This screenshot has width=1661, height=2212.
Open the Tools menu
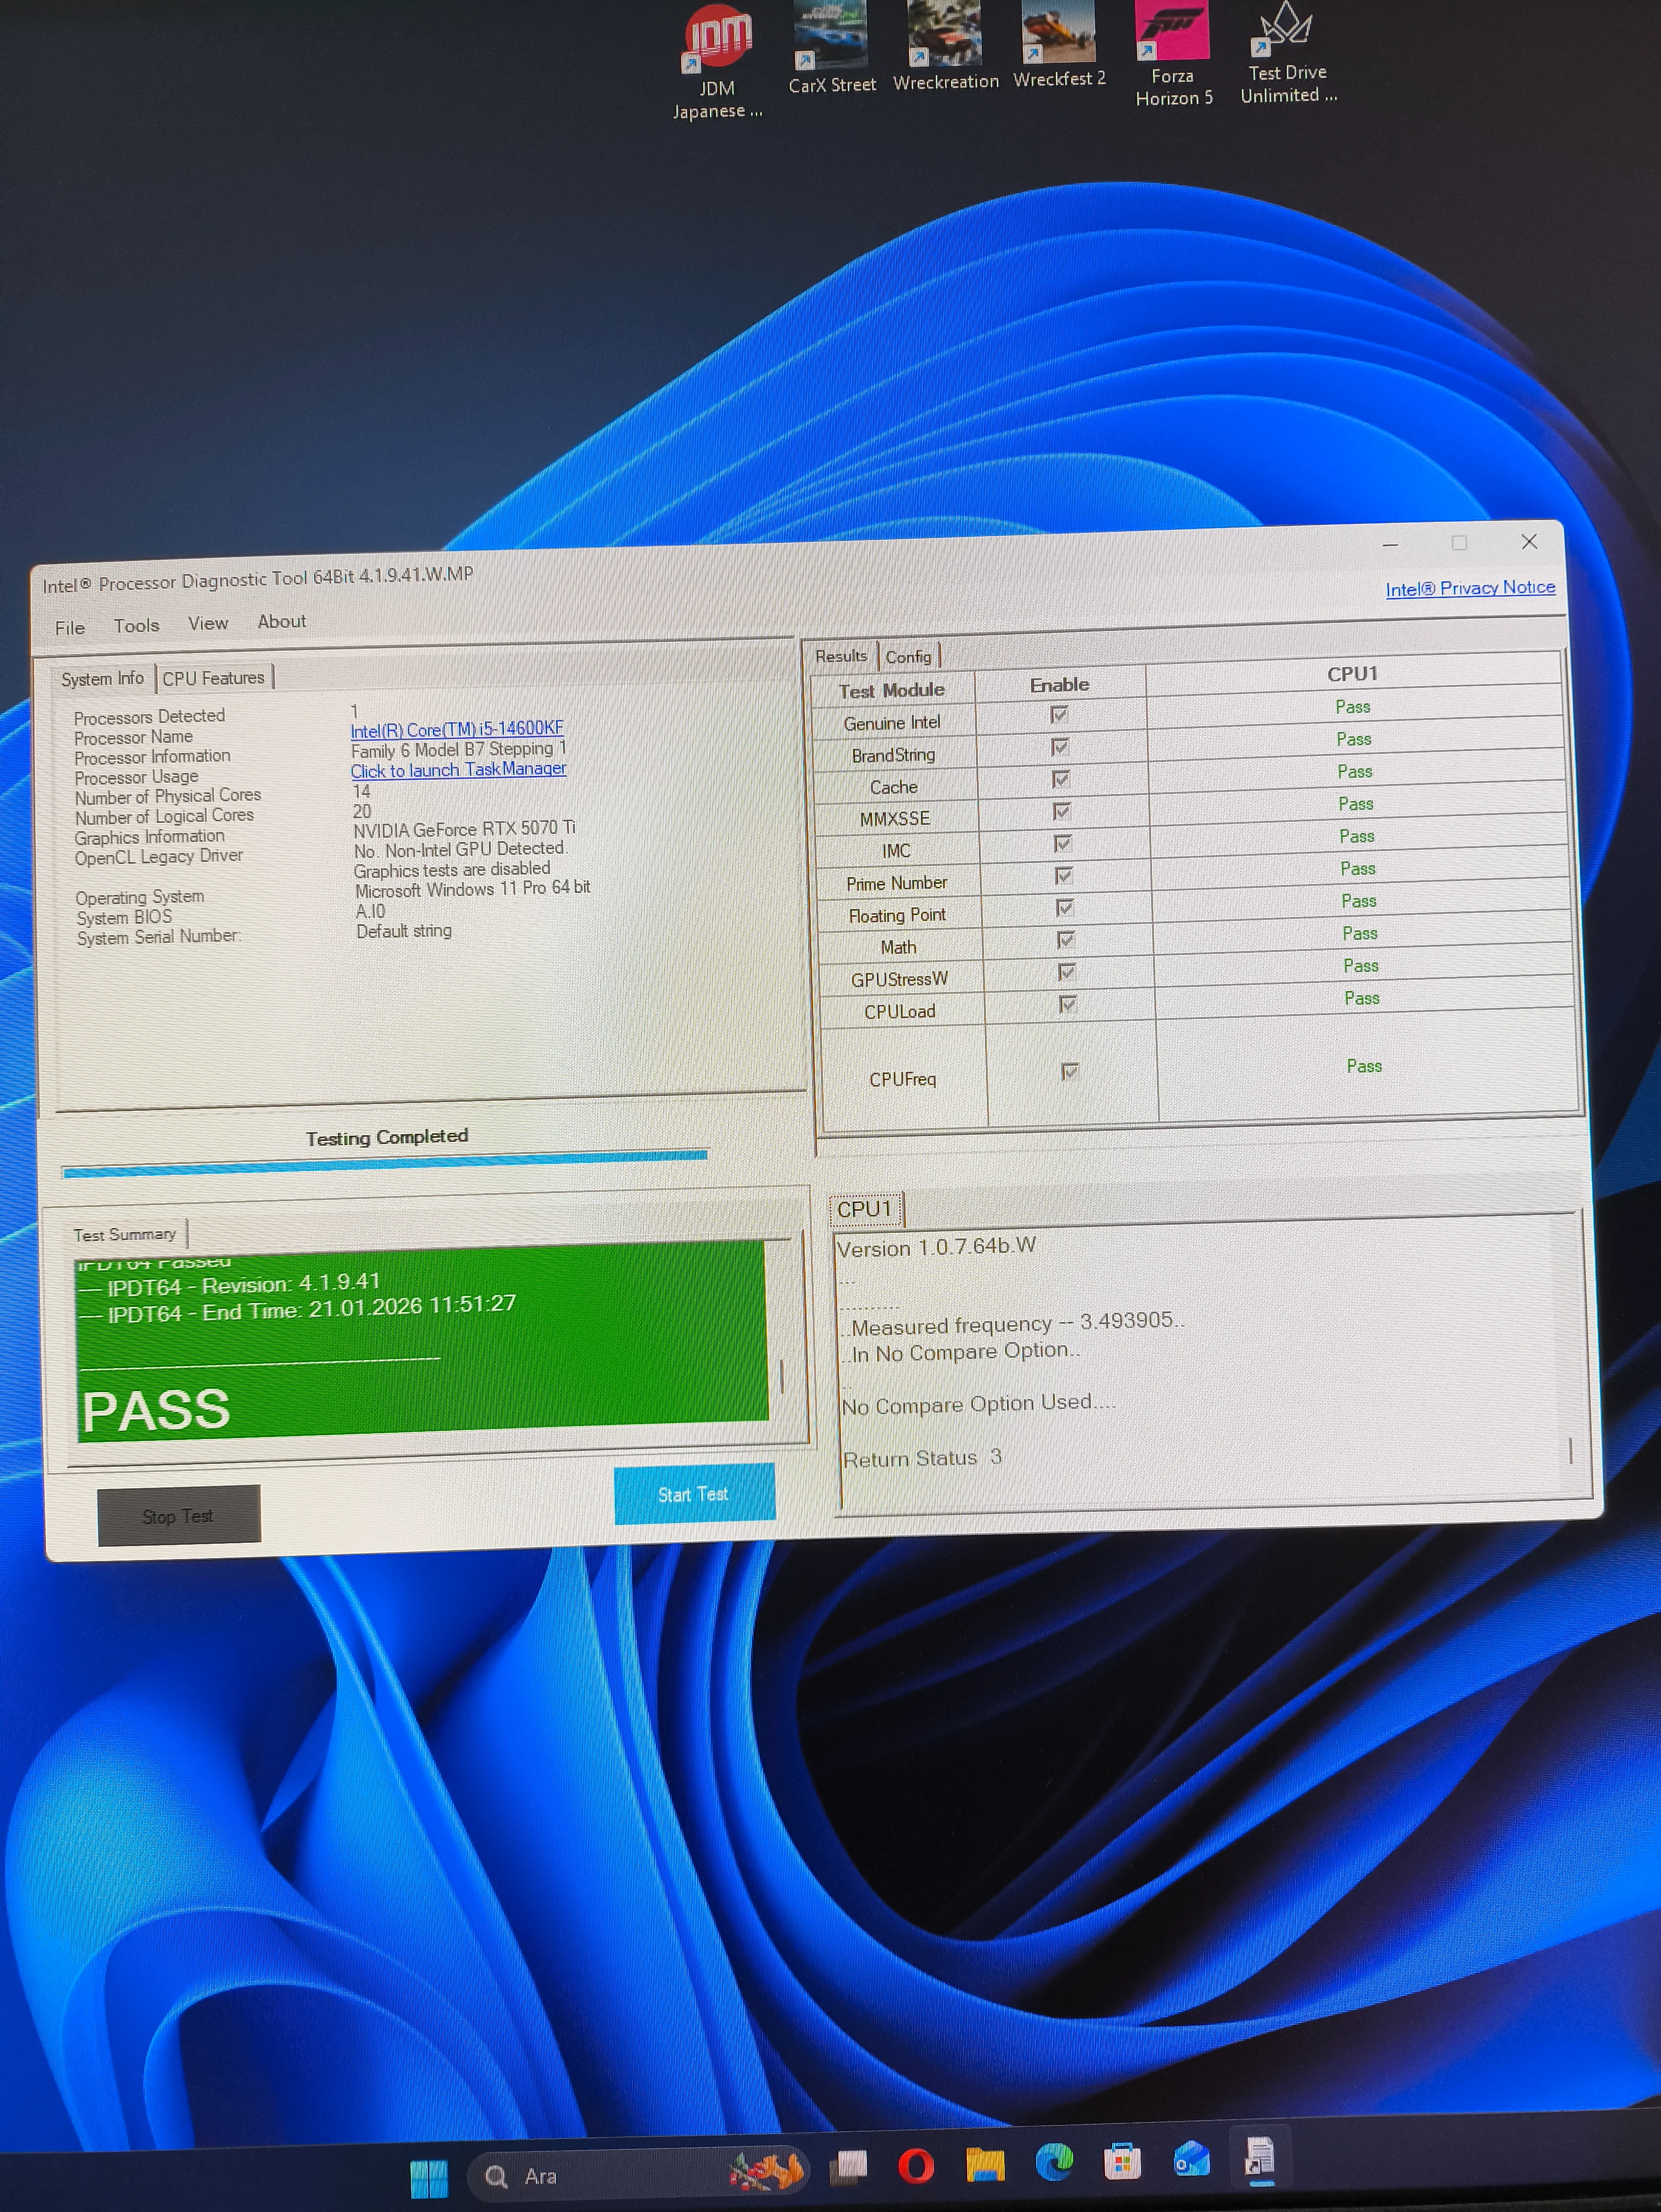point(136,626)
